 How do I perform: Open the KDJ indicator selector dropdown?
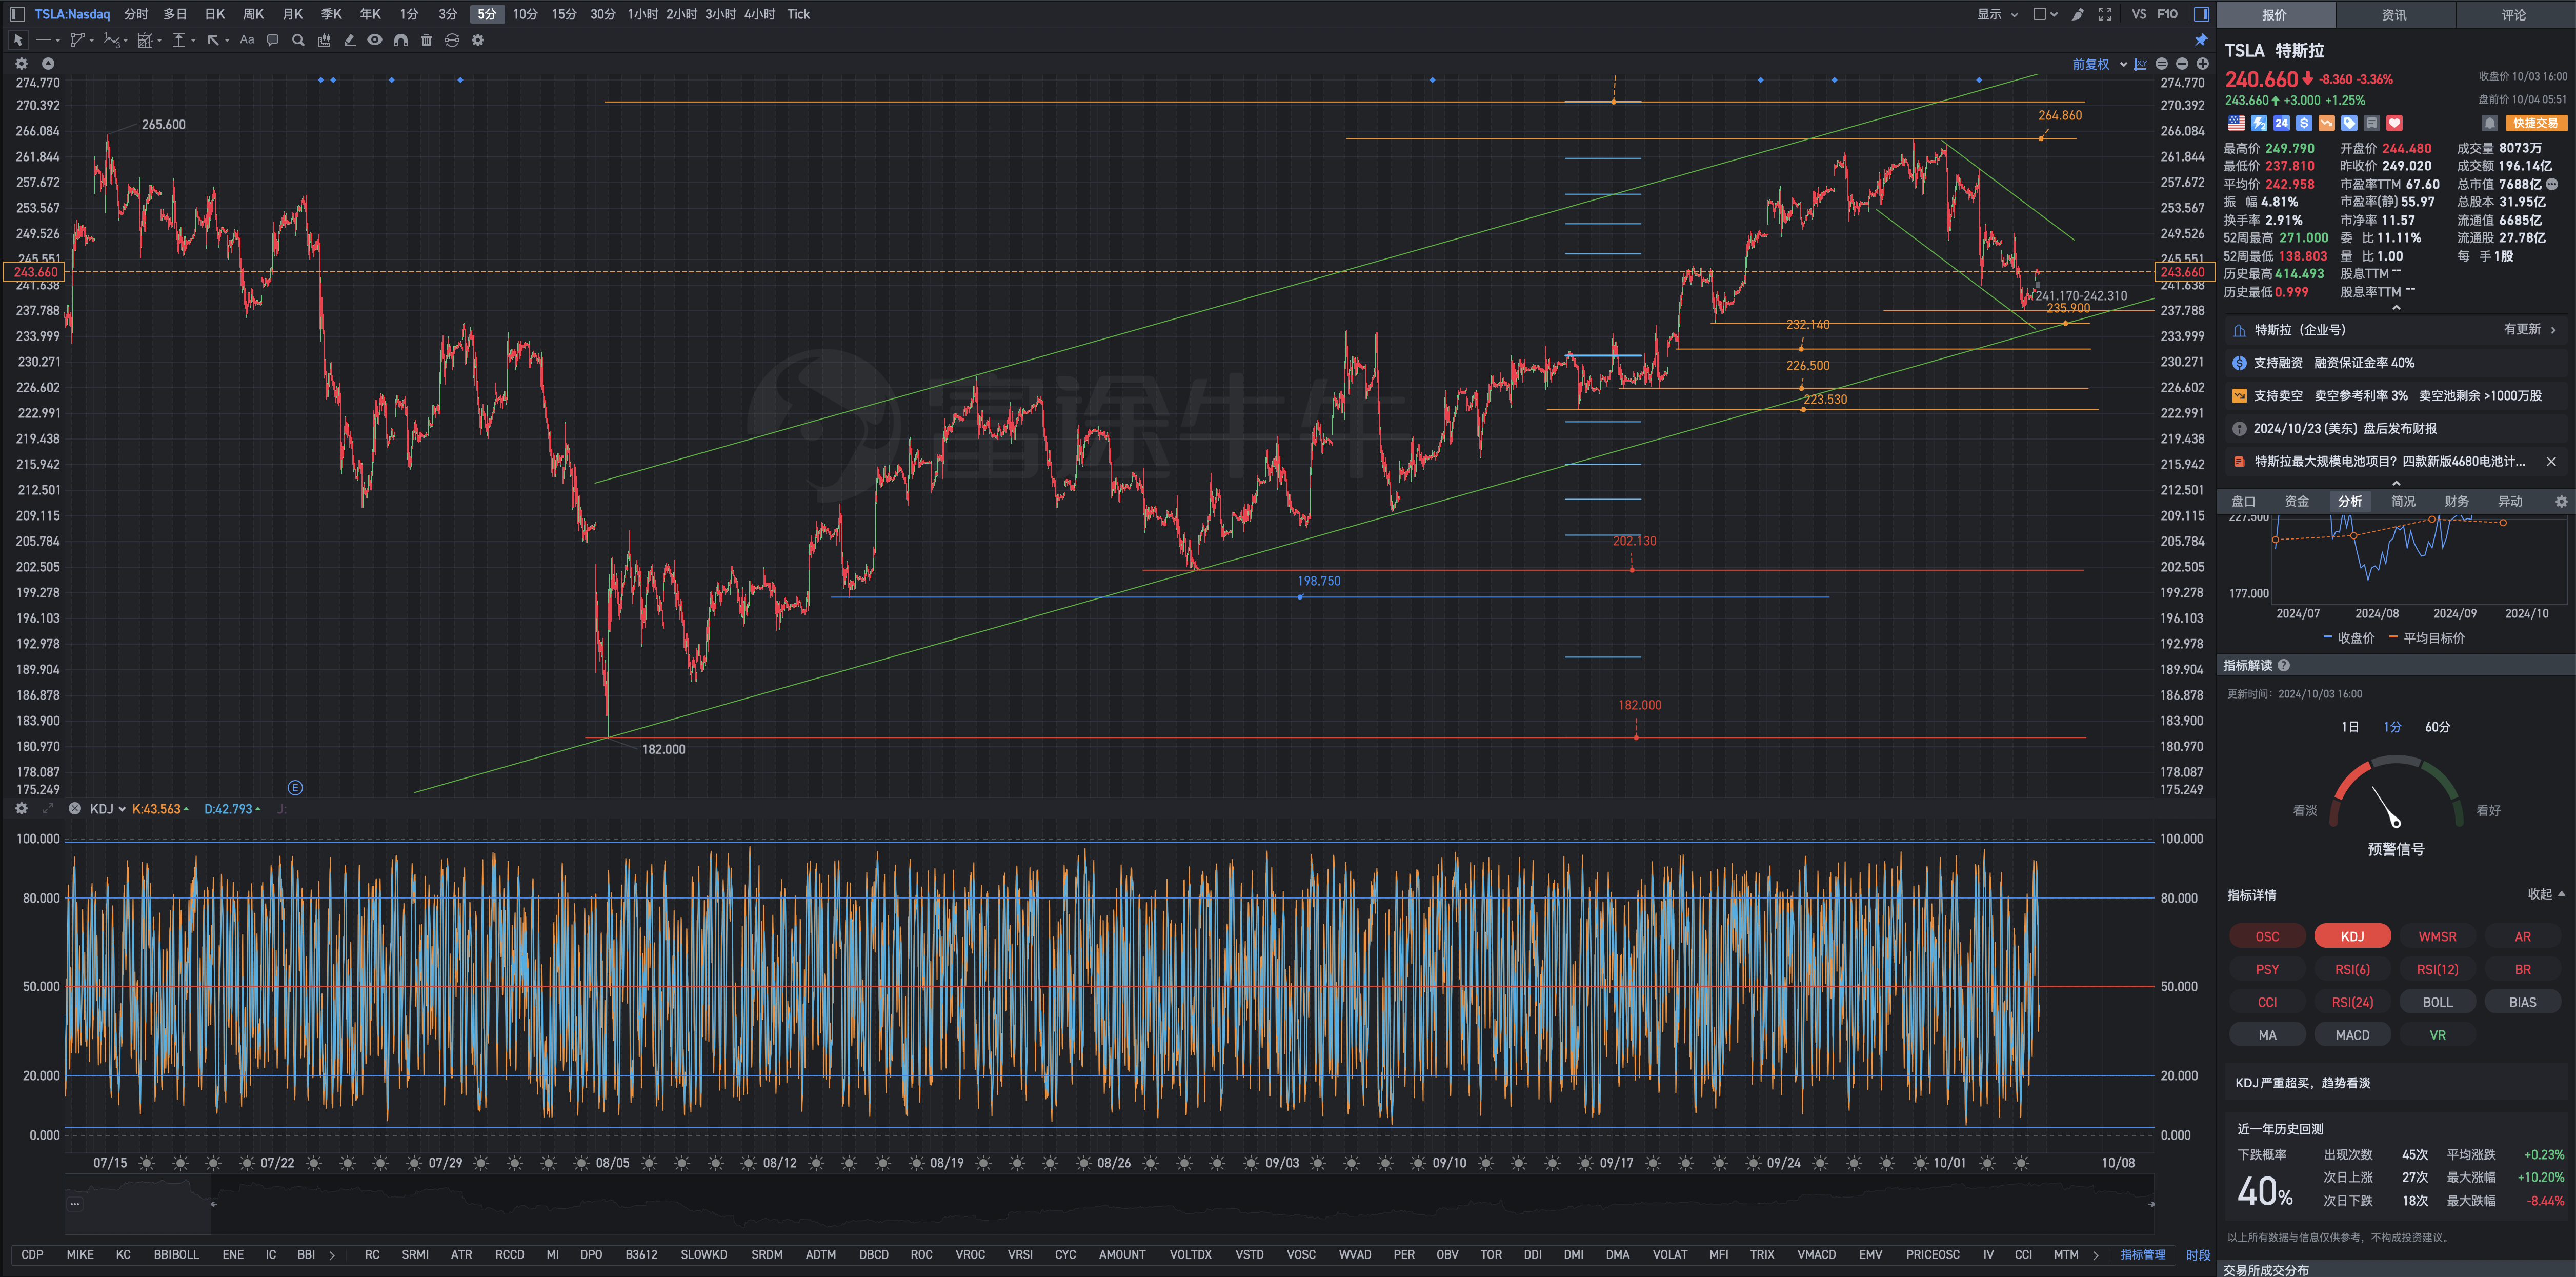point(107,808)
